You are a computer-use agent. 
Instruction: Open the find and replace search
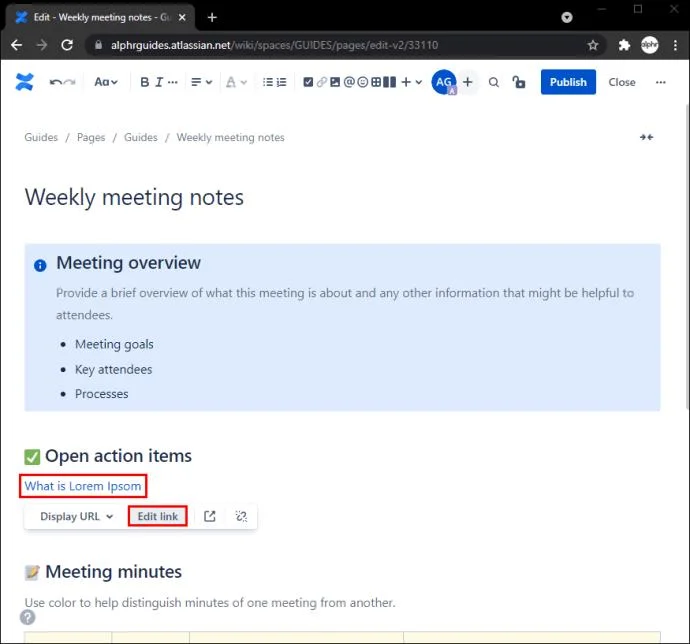click(494, 82)
